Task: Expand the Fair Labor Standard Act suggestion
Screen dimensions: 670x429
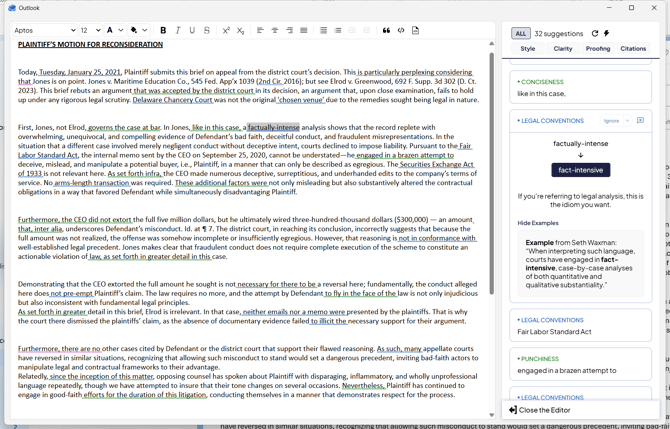Action: tap(580, 326)
